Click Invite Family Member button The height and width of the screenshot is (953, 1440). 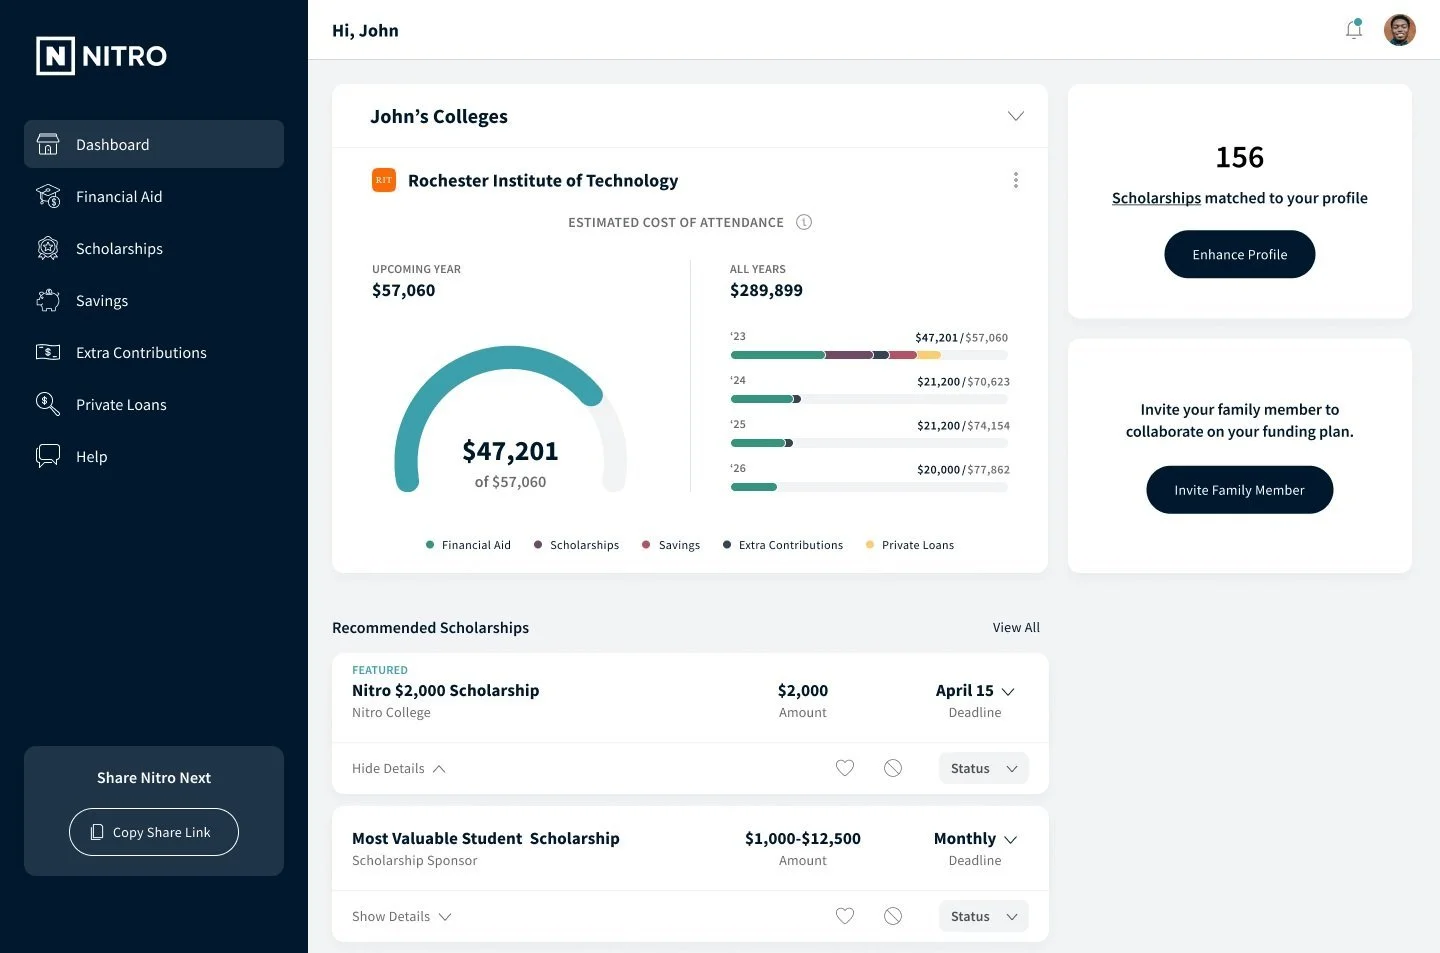(1239, 490)
